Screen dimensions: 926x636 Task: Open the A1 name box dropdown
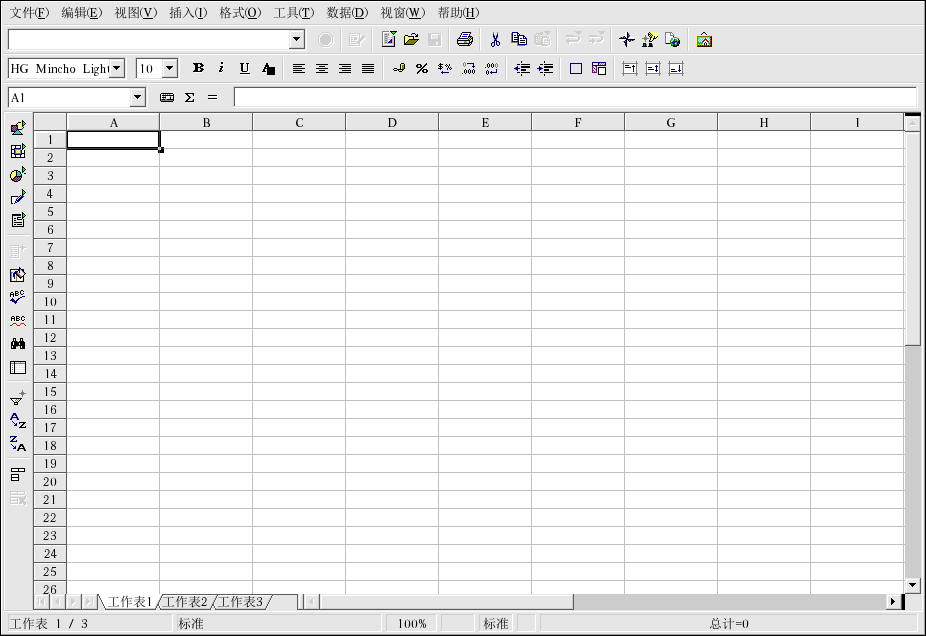click(x=138, y=98)
